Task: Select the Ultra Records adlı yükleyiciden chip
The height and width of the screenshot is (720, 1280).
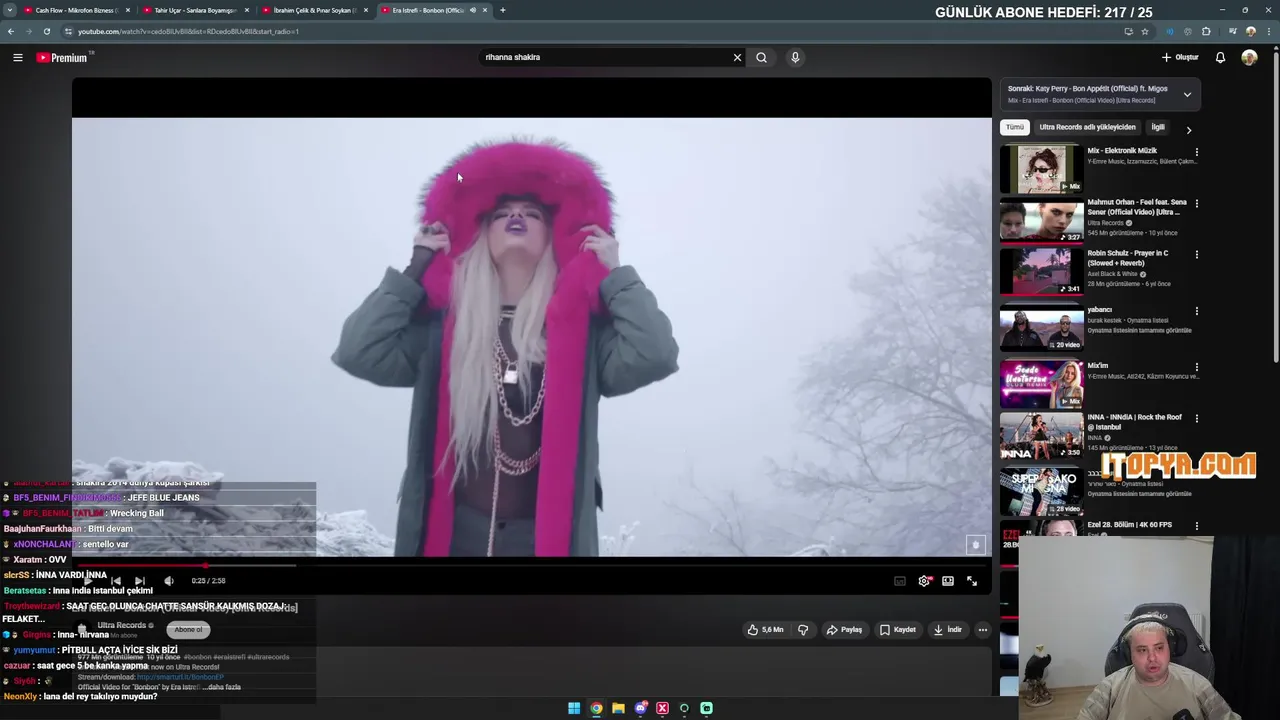Action: (1087, 128)
